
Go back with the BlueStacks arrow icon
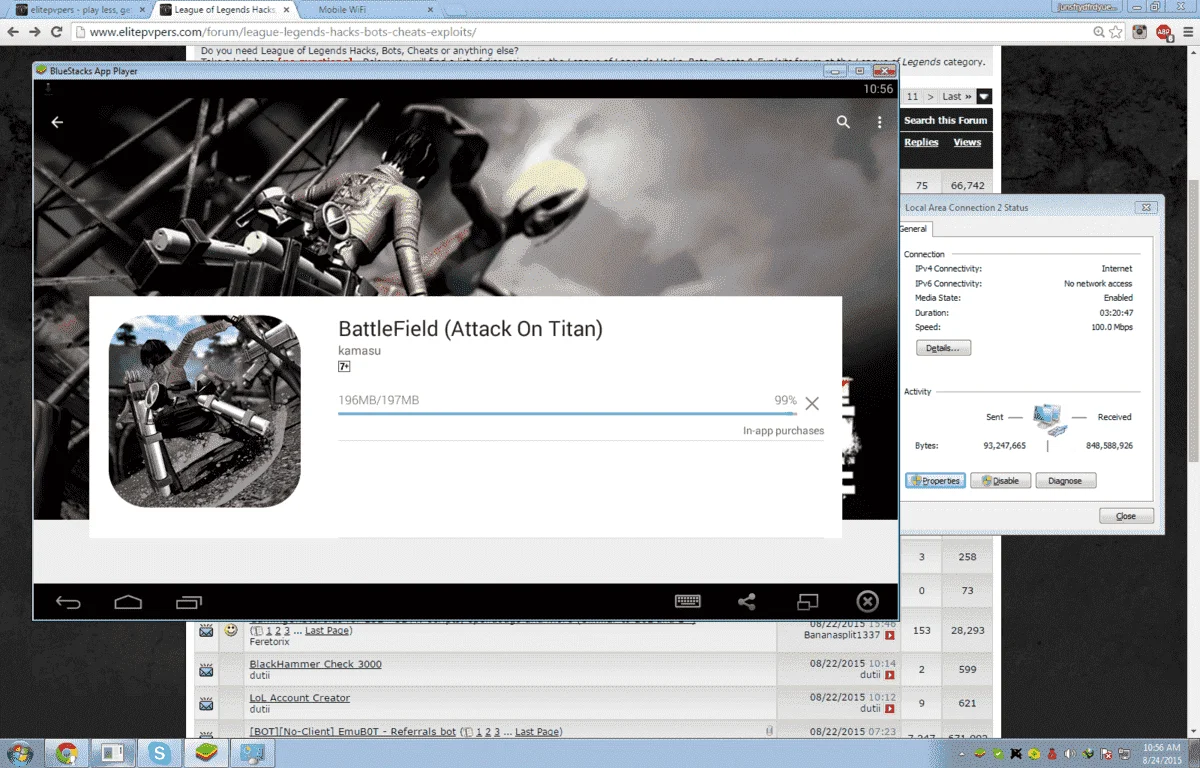[57, 122]
